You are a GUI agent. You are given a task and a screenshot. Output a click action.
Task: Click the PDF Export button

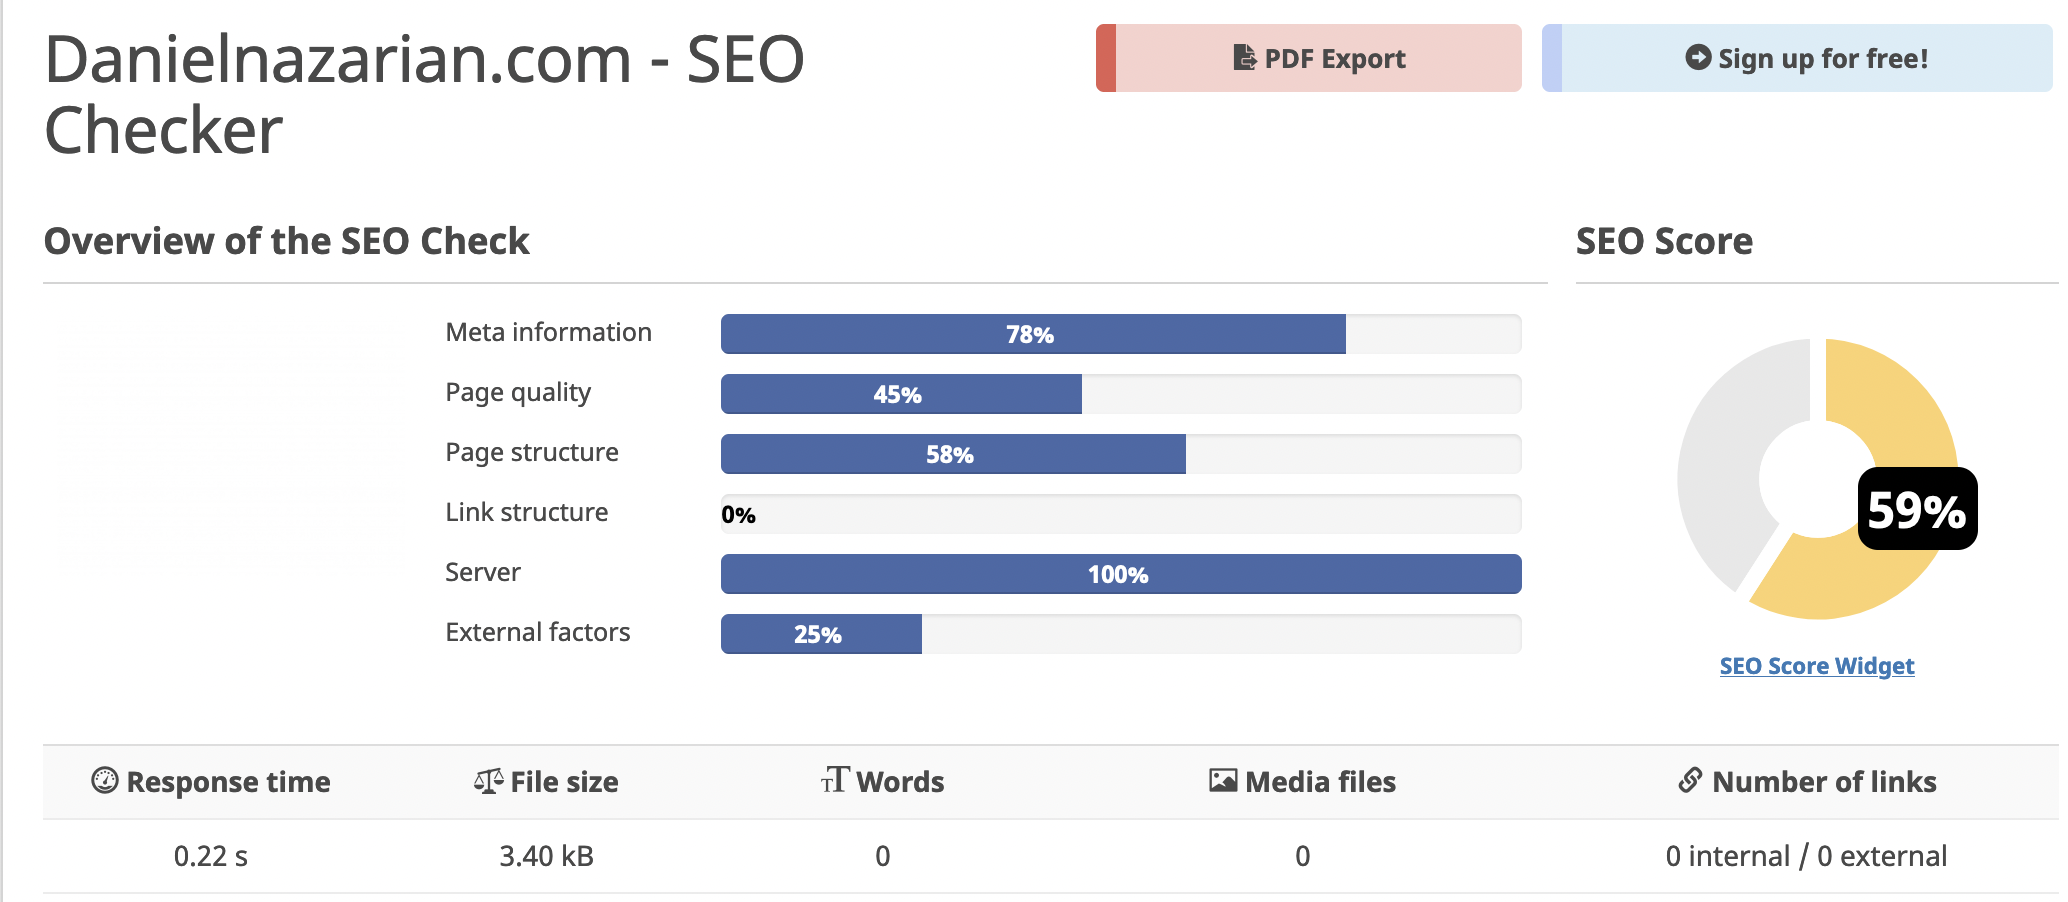tap(1308, 58)
